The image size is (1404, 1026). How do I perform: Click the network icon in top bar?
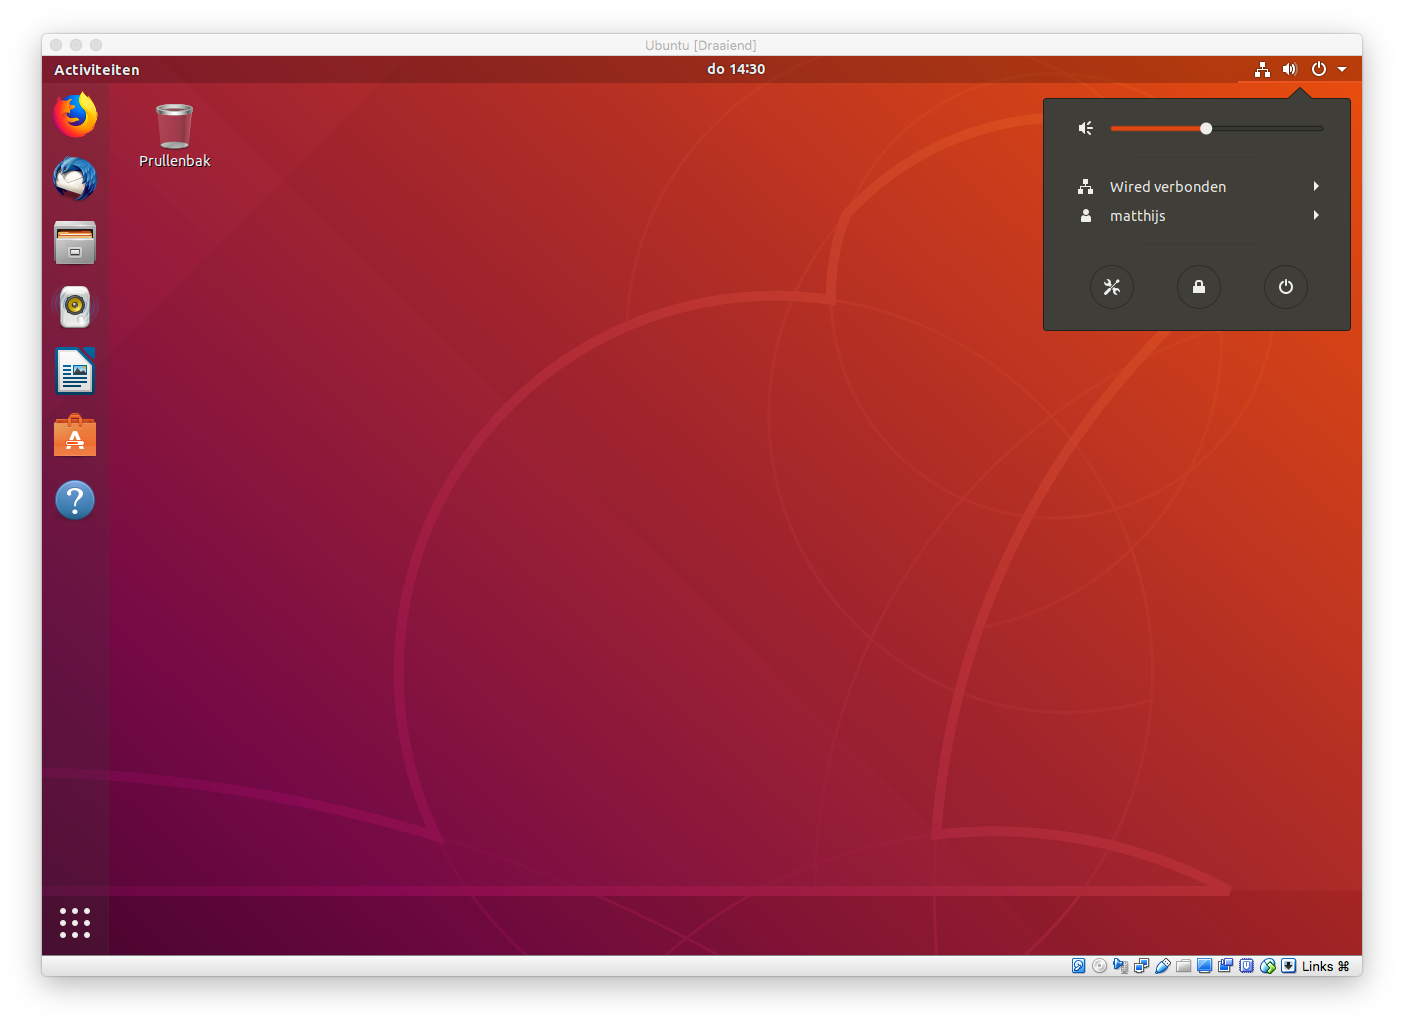point(1262,69)
